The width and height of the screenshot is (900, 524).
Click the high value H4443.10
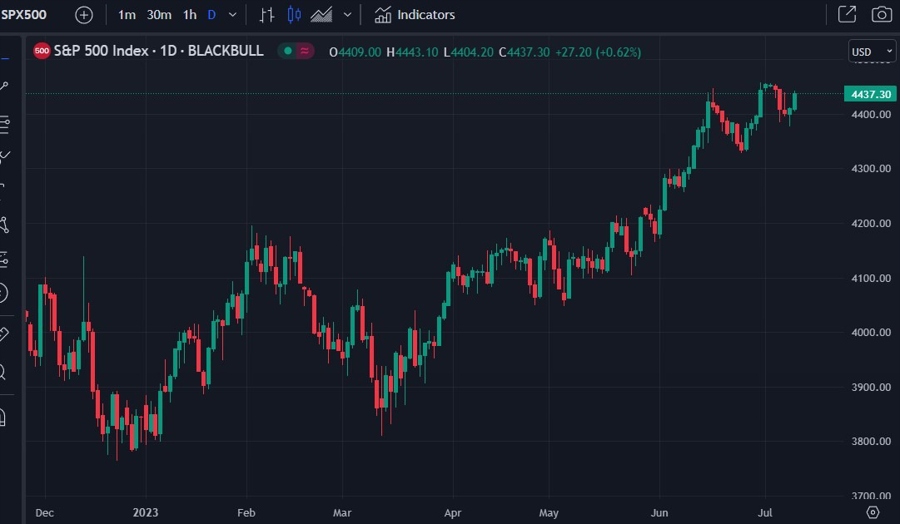412,52
